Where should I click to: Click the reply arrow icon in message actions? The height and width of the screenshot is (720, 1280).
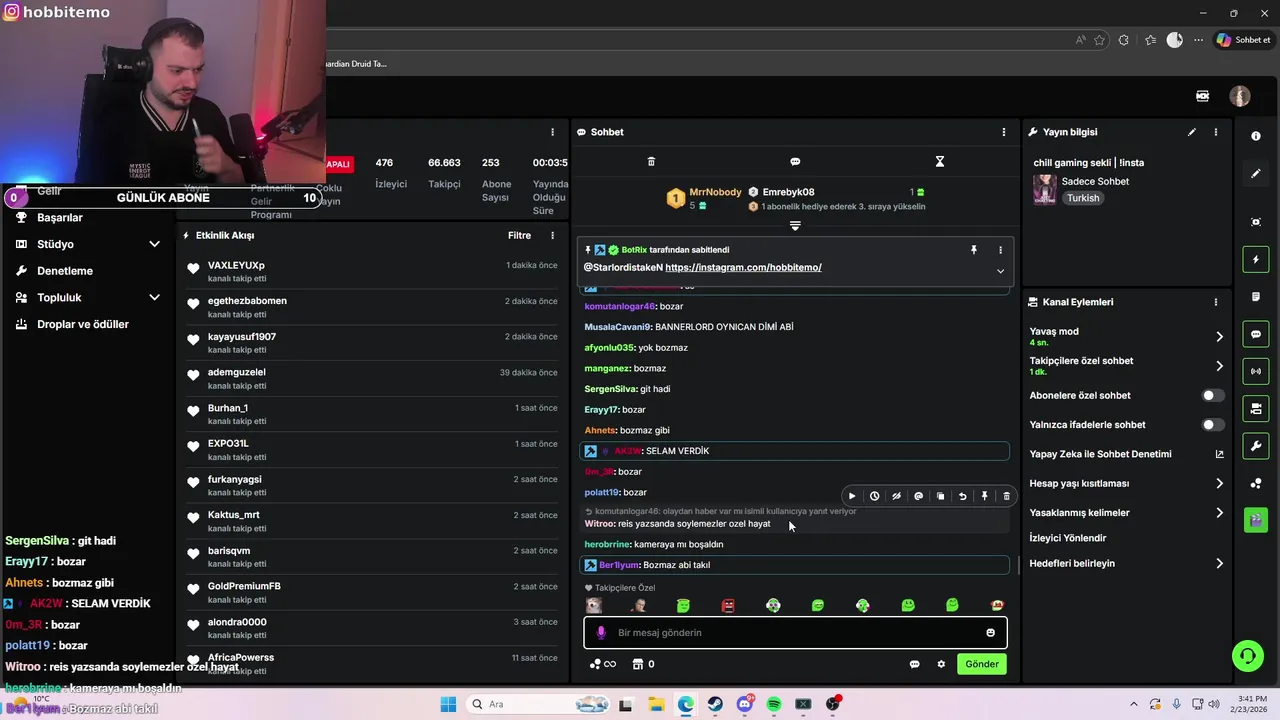point(962,496)
